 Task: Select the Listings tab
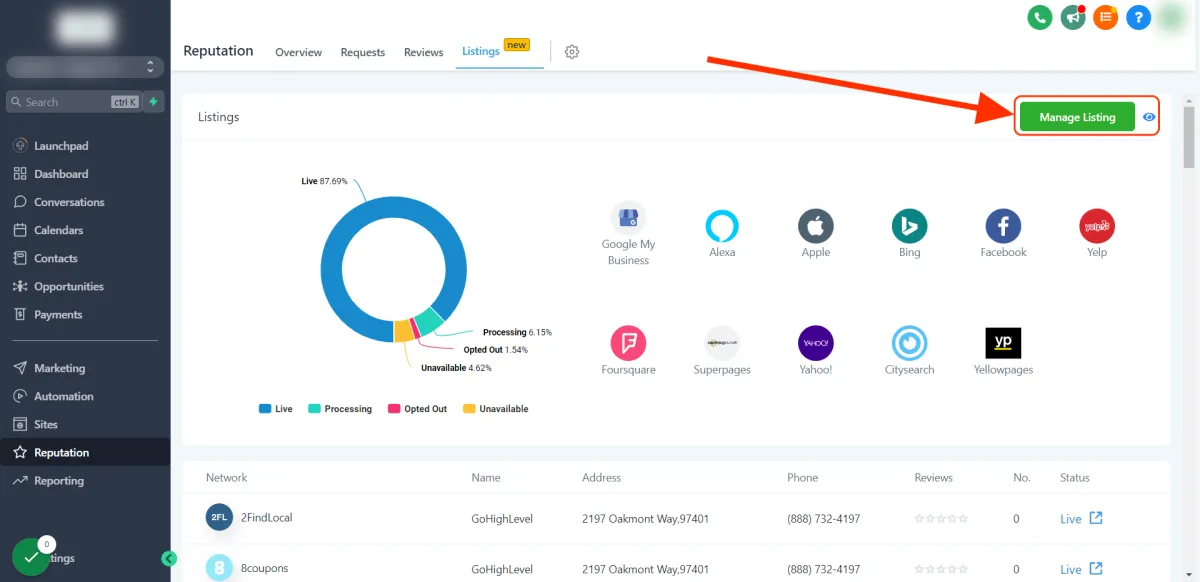click(x=481, y=51)
